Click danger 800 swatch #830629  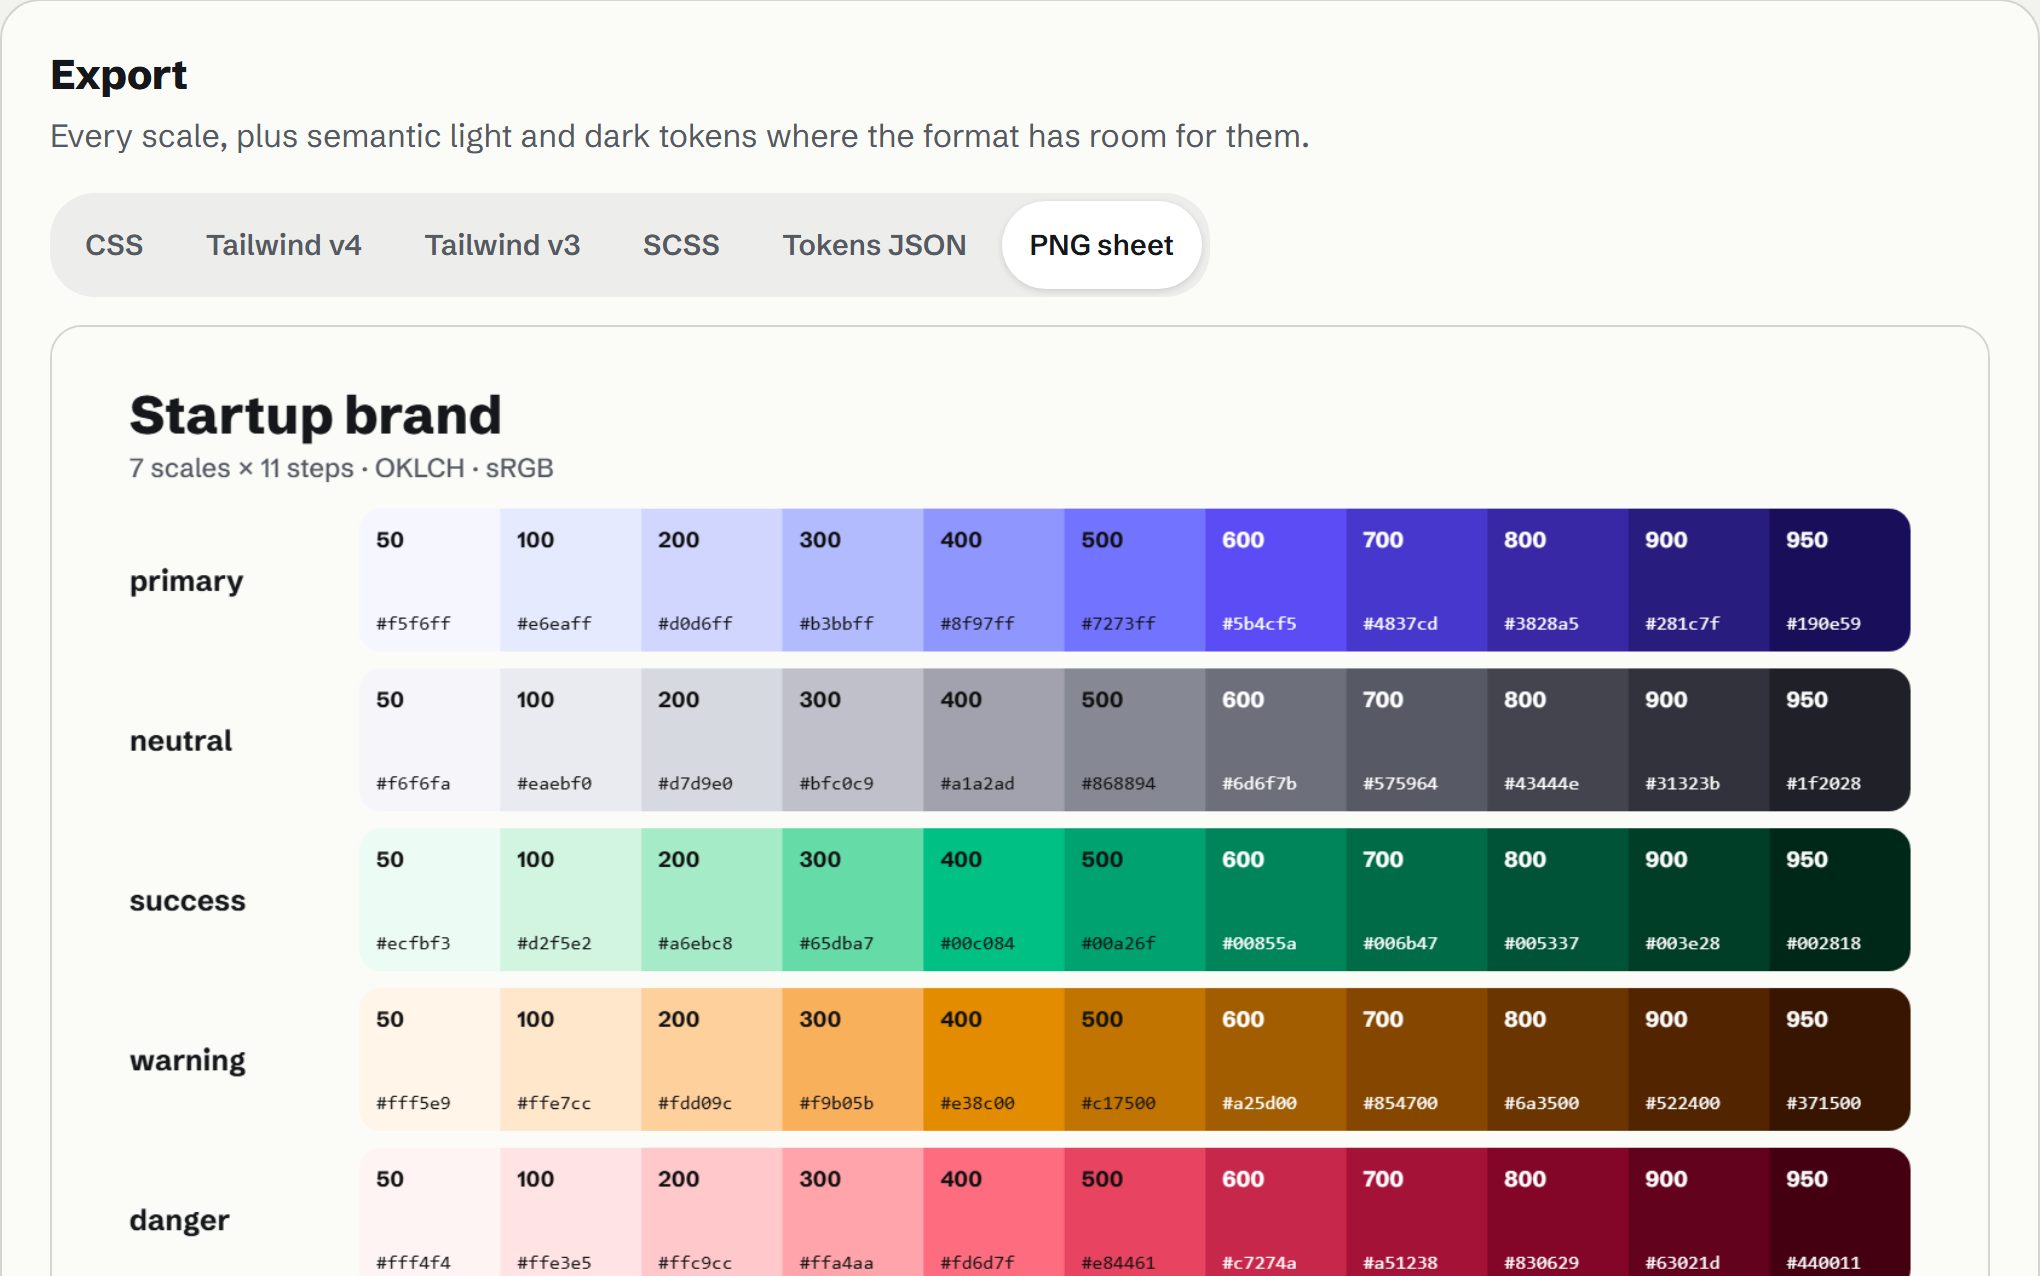point(1558,1212)
